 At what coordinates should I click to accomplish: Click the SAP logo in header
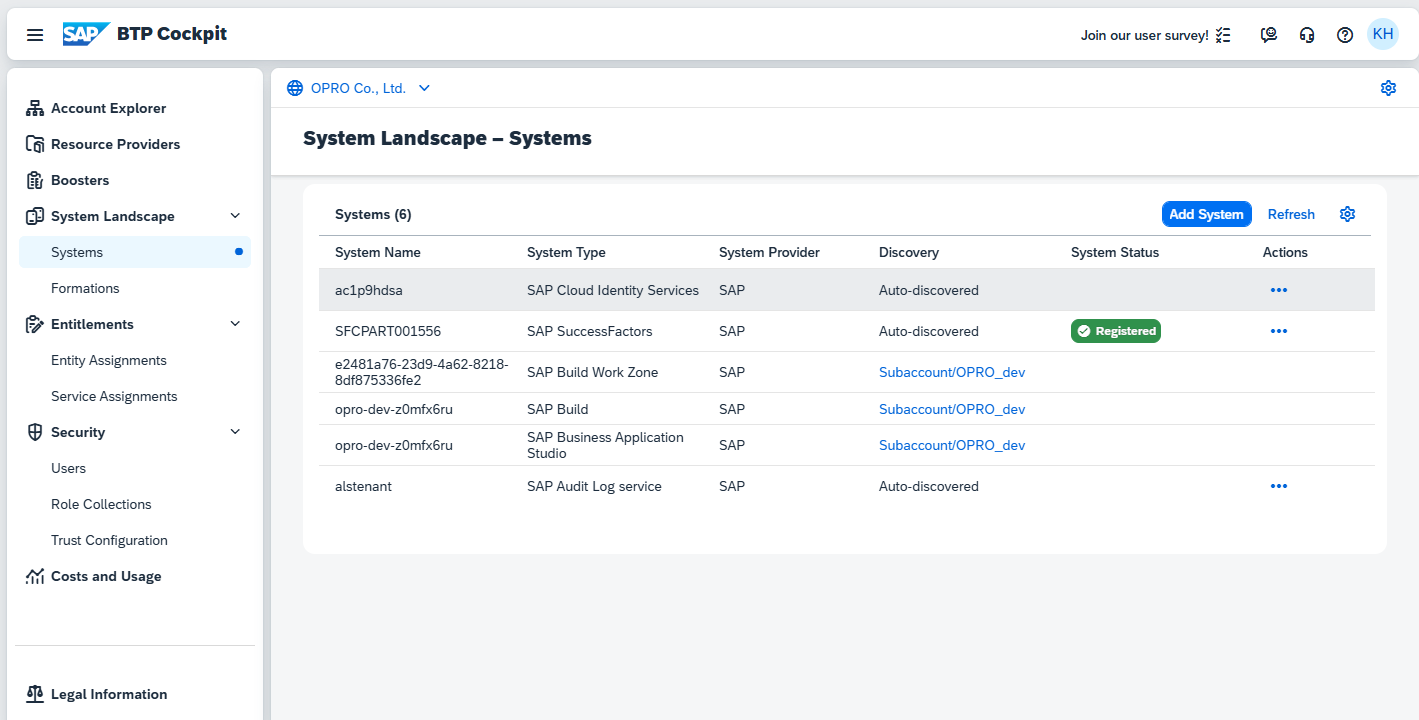(x=86, y=34)
